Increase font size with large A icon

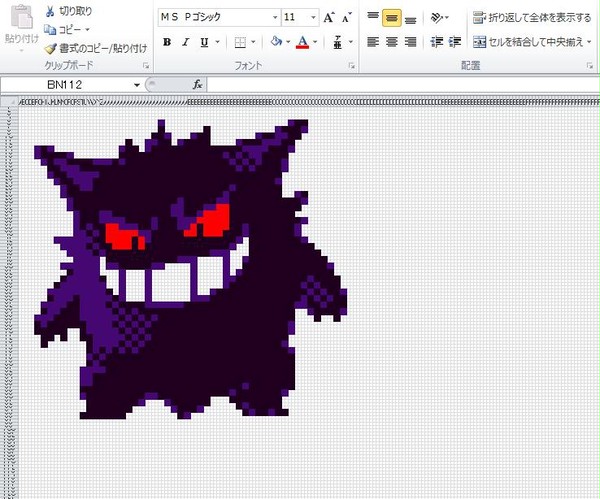coord(329,17)
